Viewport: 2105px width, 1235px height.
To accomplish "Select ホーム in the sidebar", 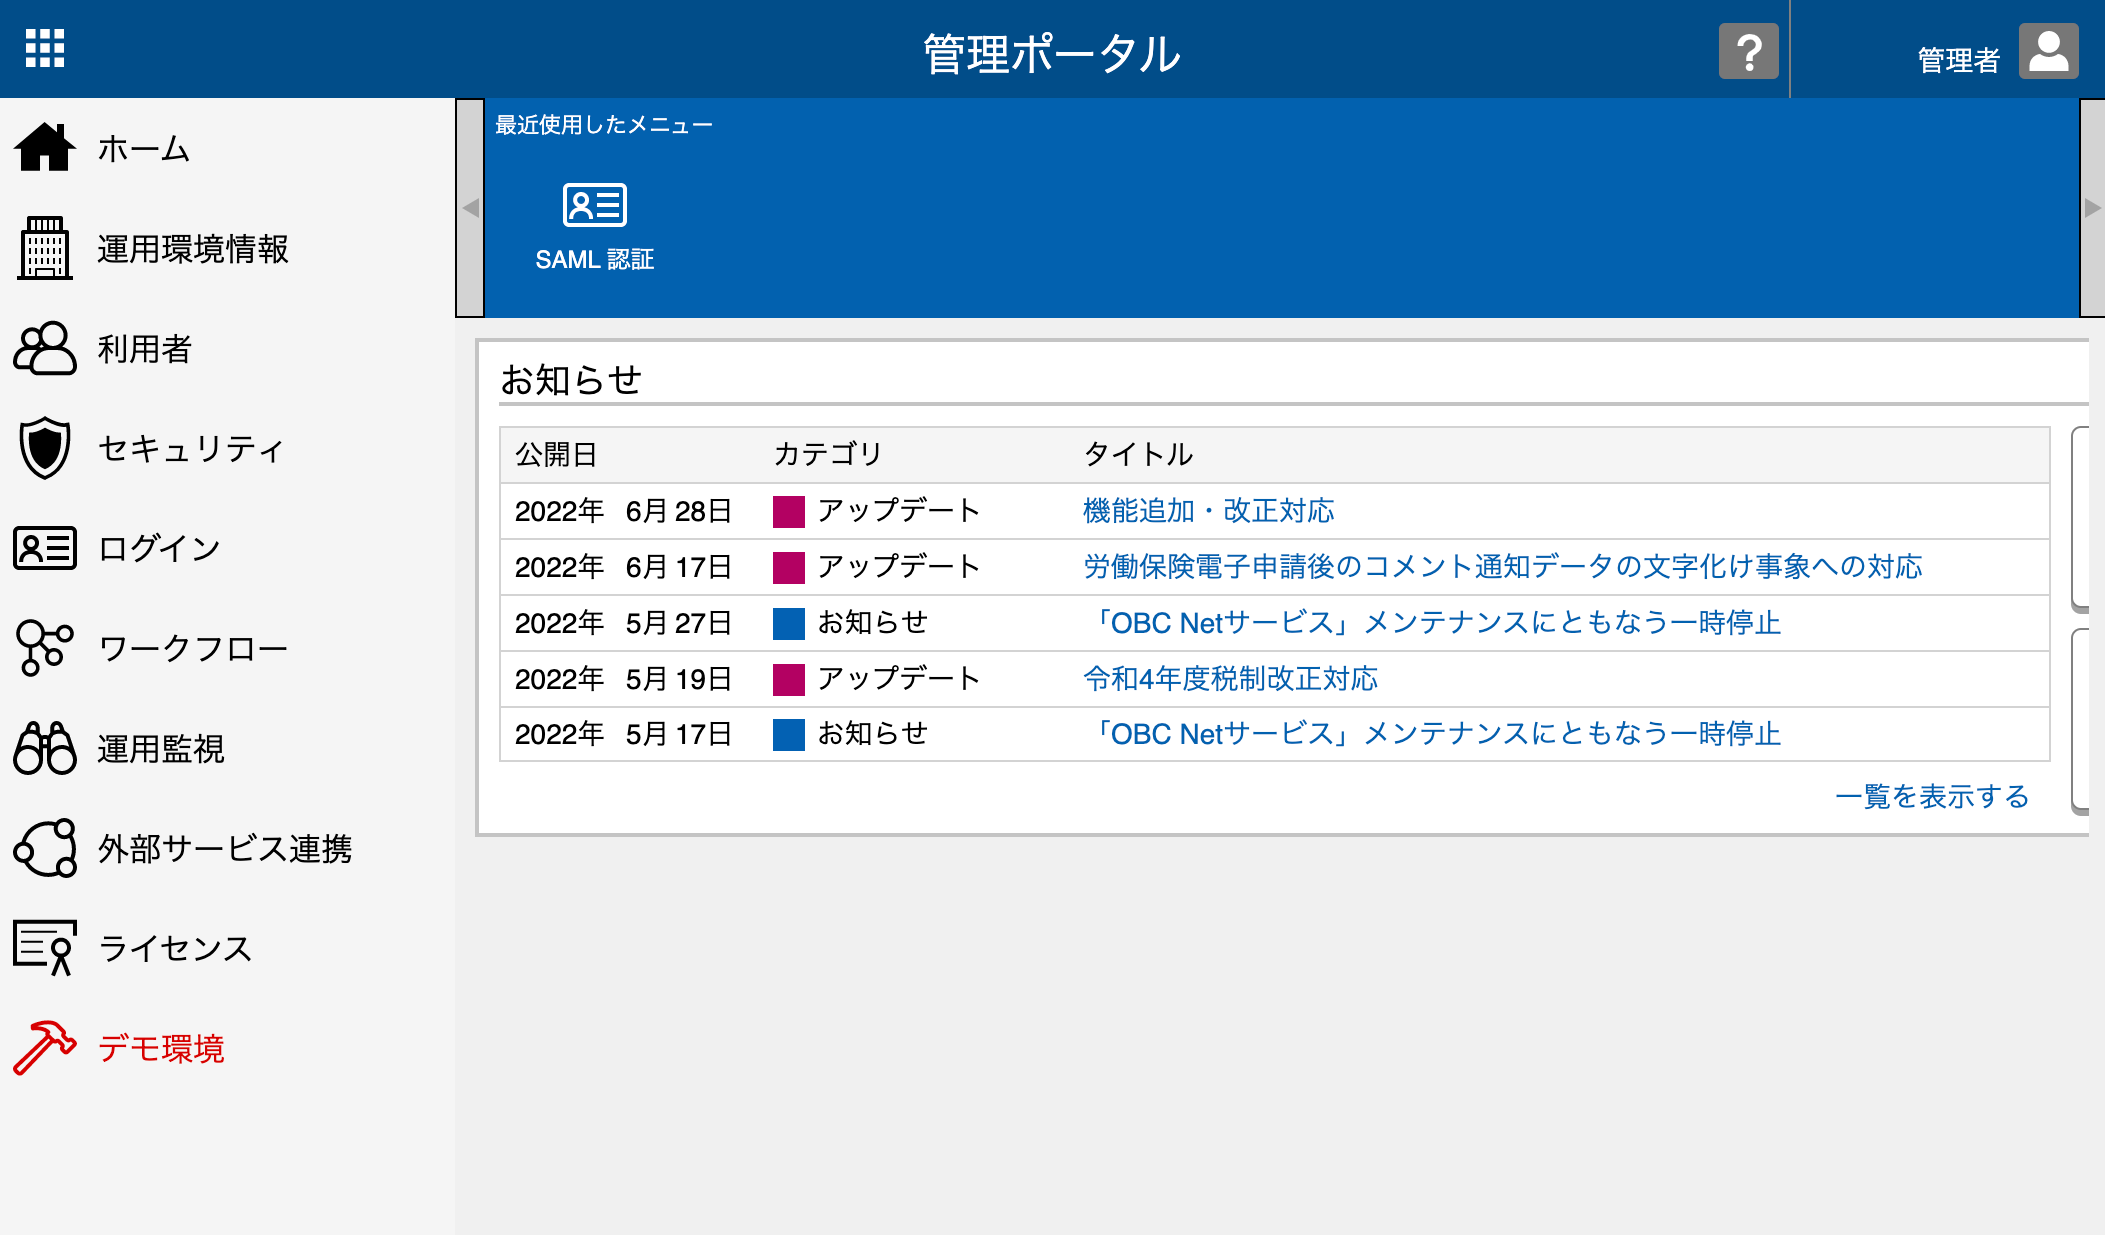I will [x=144, y=149].
